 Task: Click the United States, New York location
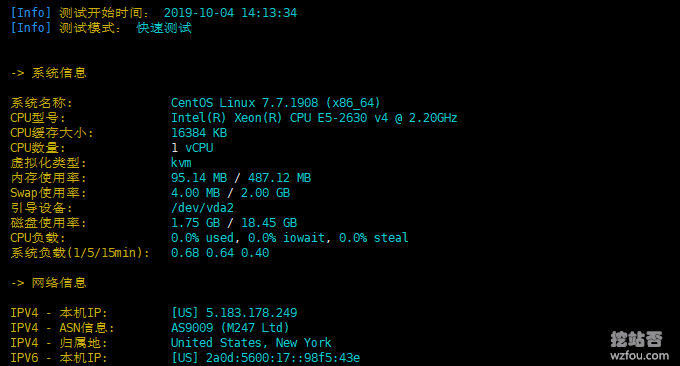(x=251, y=343)
